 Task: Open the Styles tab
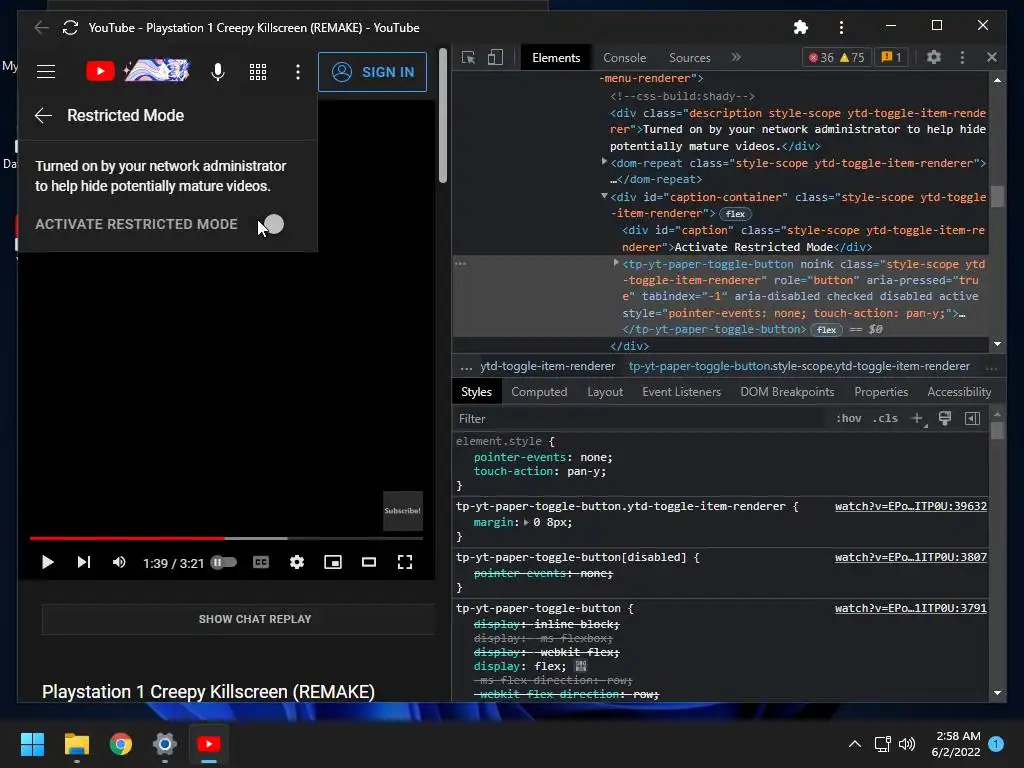pyautogui.click(x=476, y=392)
